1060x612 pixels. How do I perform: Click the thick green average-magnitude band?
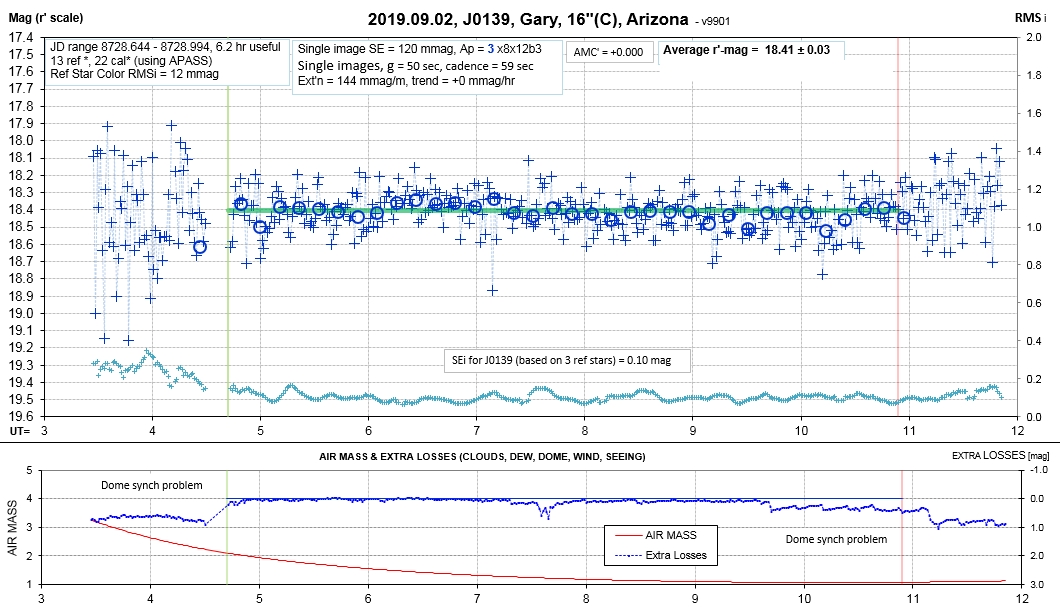(x=564, y=211)
